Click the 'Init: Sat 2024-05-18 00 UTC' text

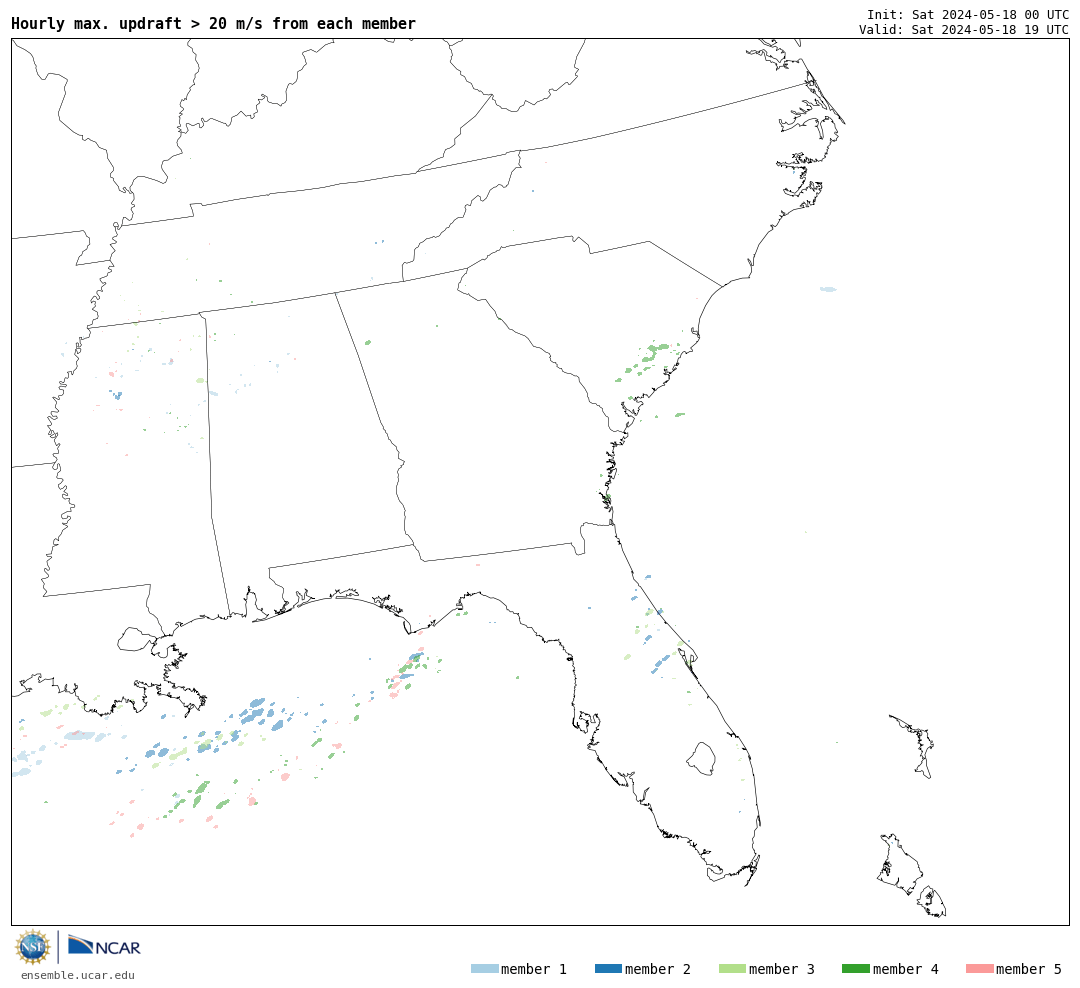coord(968,14)
